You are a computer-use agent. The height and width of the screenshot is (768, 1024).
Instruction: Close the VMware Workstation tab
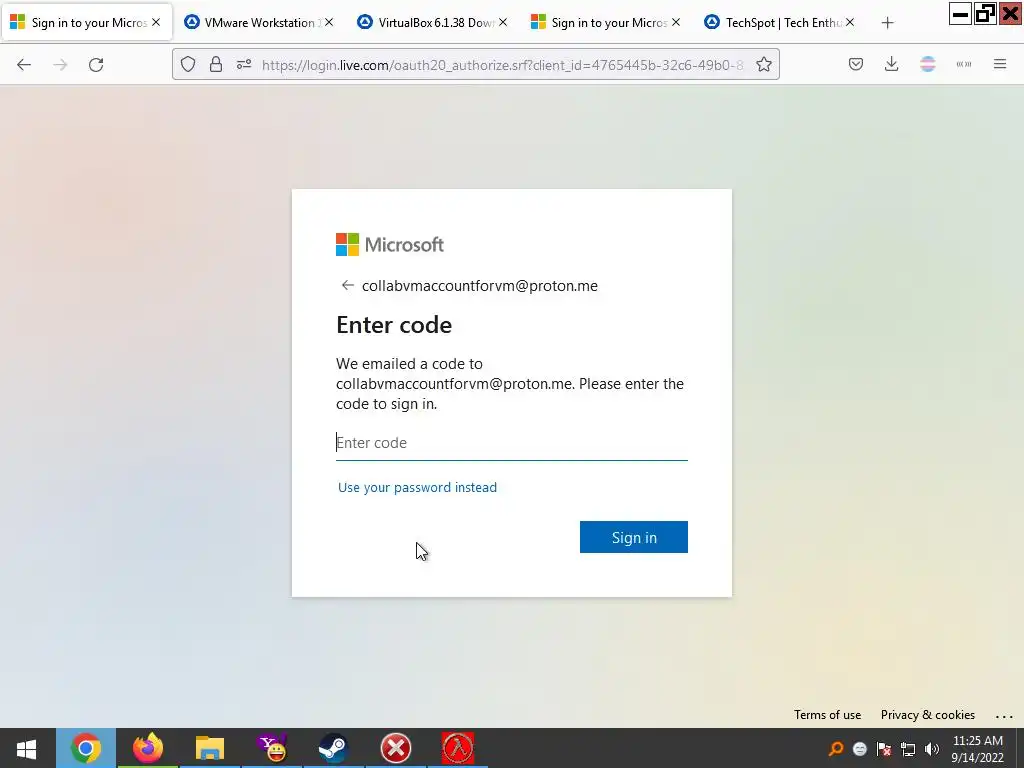(329, 22)
